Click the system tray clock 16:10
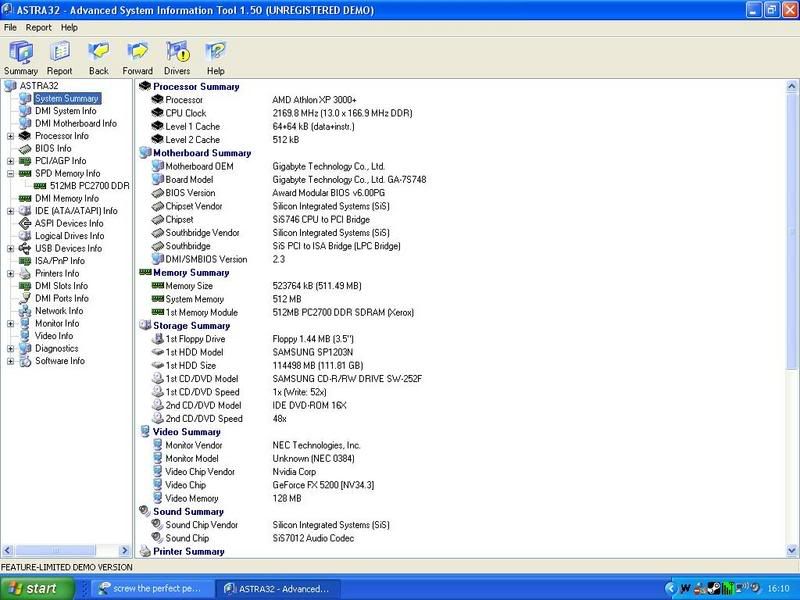The image size is (800, 600). [x=778, y=589]
